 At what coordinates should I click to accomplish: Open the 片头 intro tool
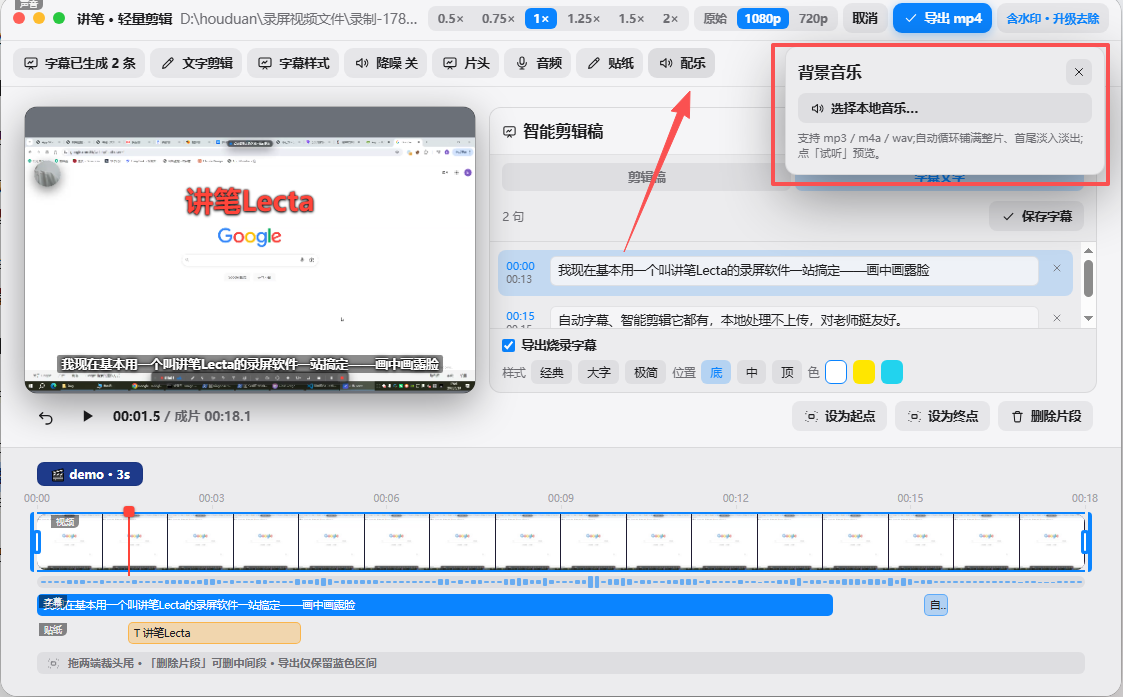[466, 63]
